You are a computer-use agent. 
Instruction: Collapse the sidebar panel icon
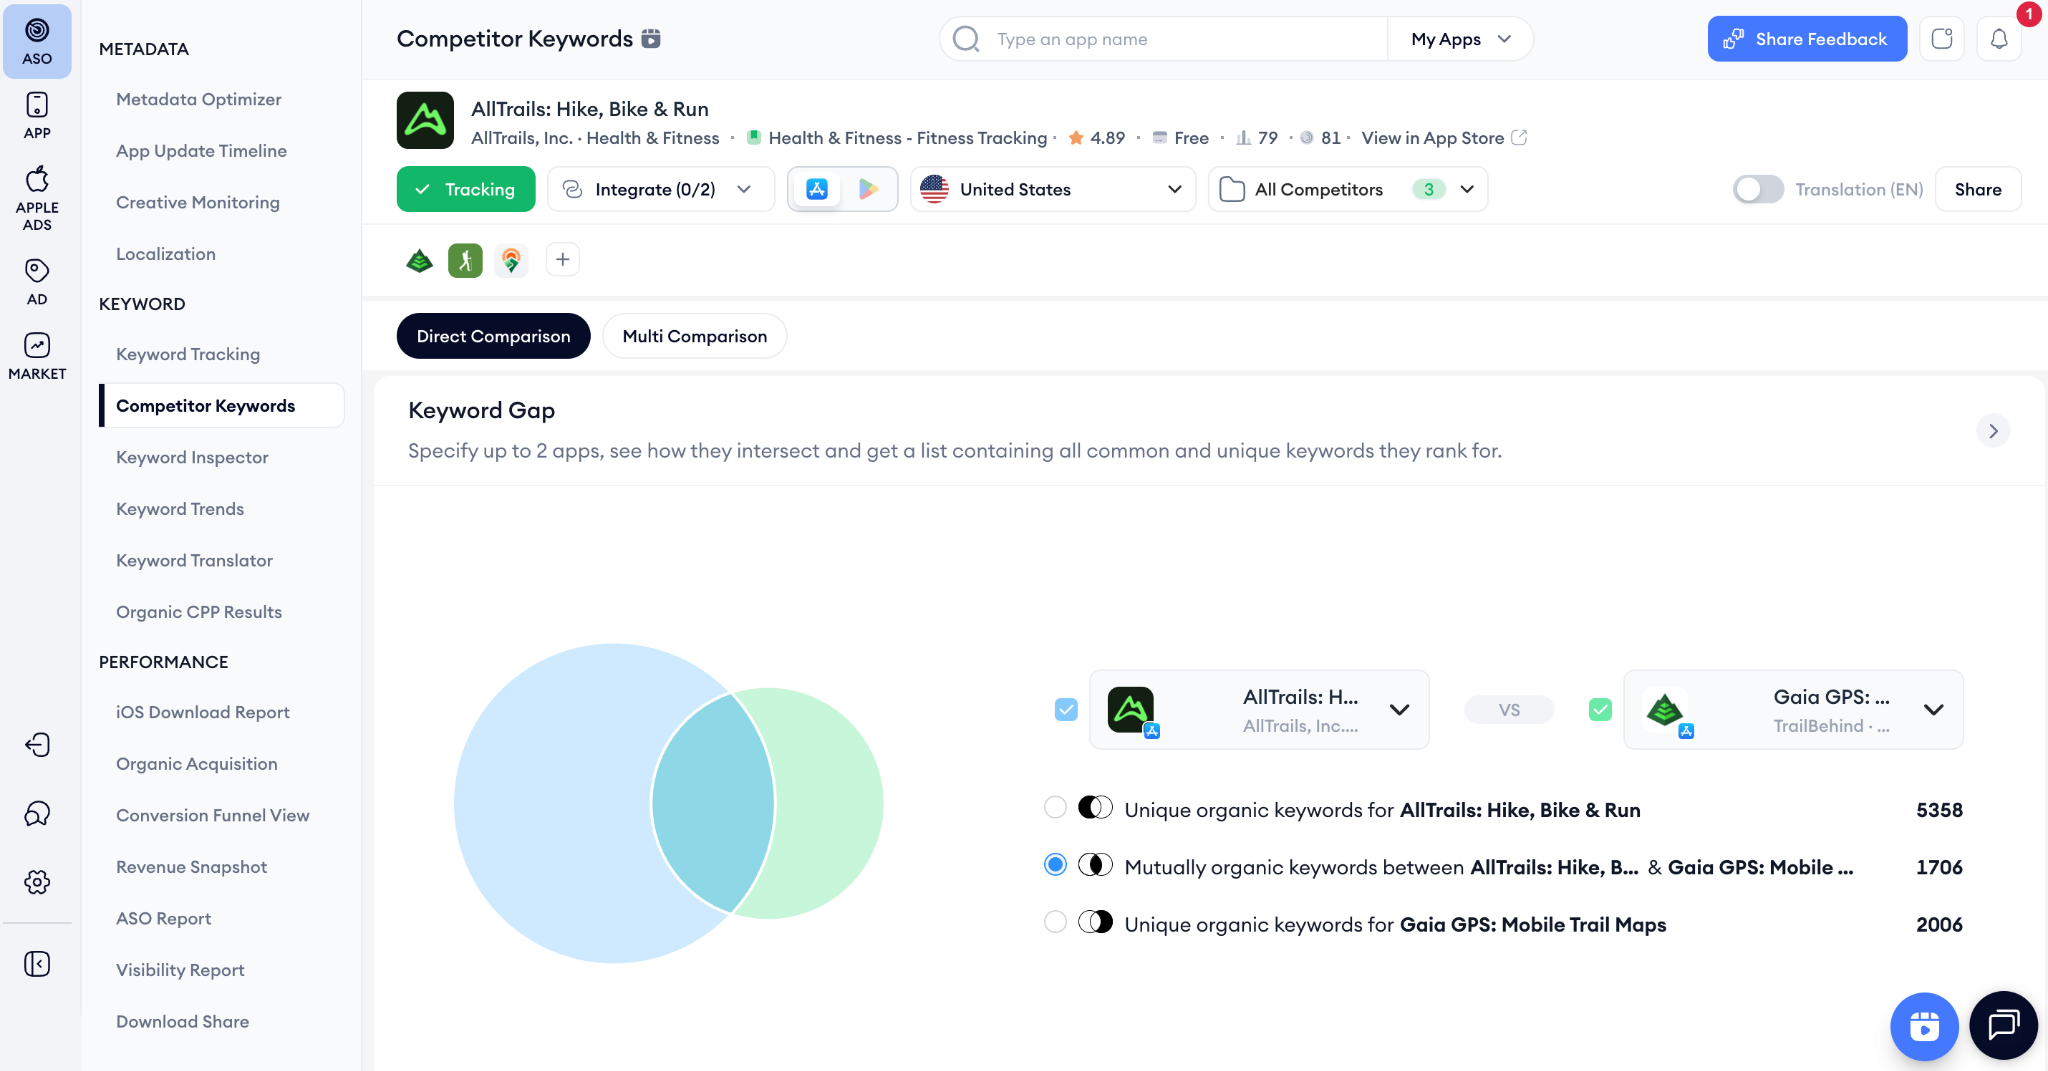coord(37,964)
